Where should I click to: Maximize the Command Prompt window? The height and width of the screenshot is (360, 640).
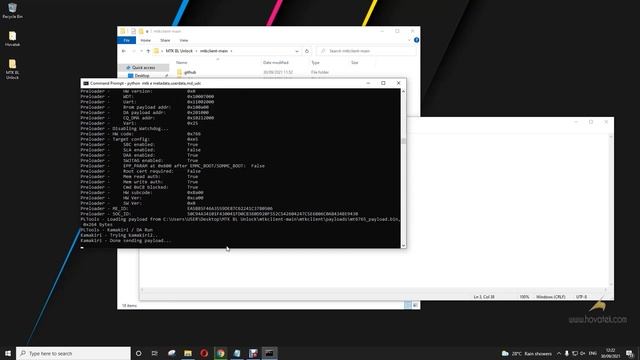pyautogui.click(x=383, y=83)
